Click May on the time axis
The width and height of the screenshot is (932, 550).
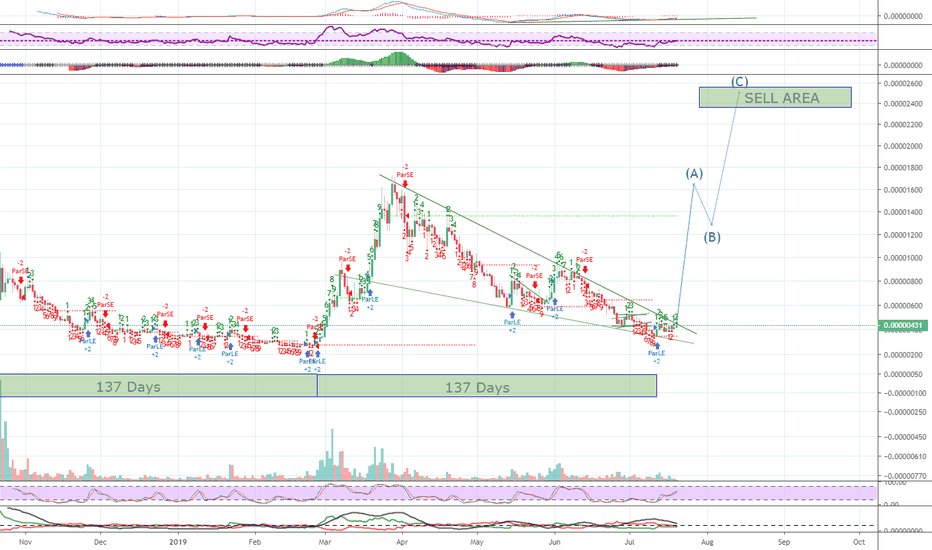click(x=476, y=542)
